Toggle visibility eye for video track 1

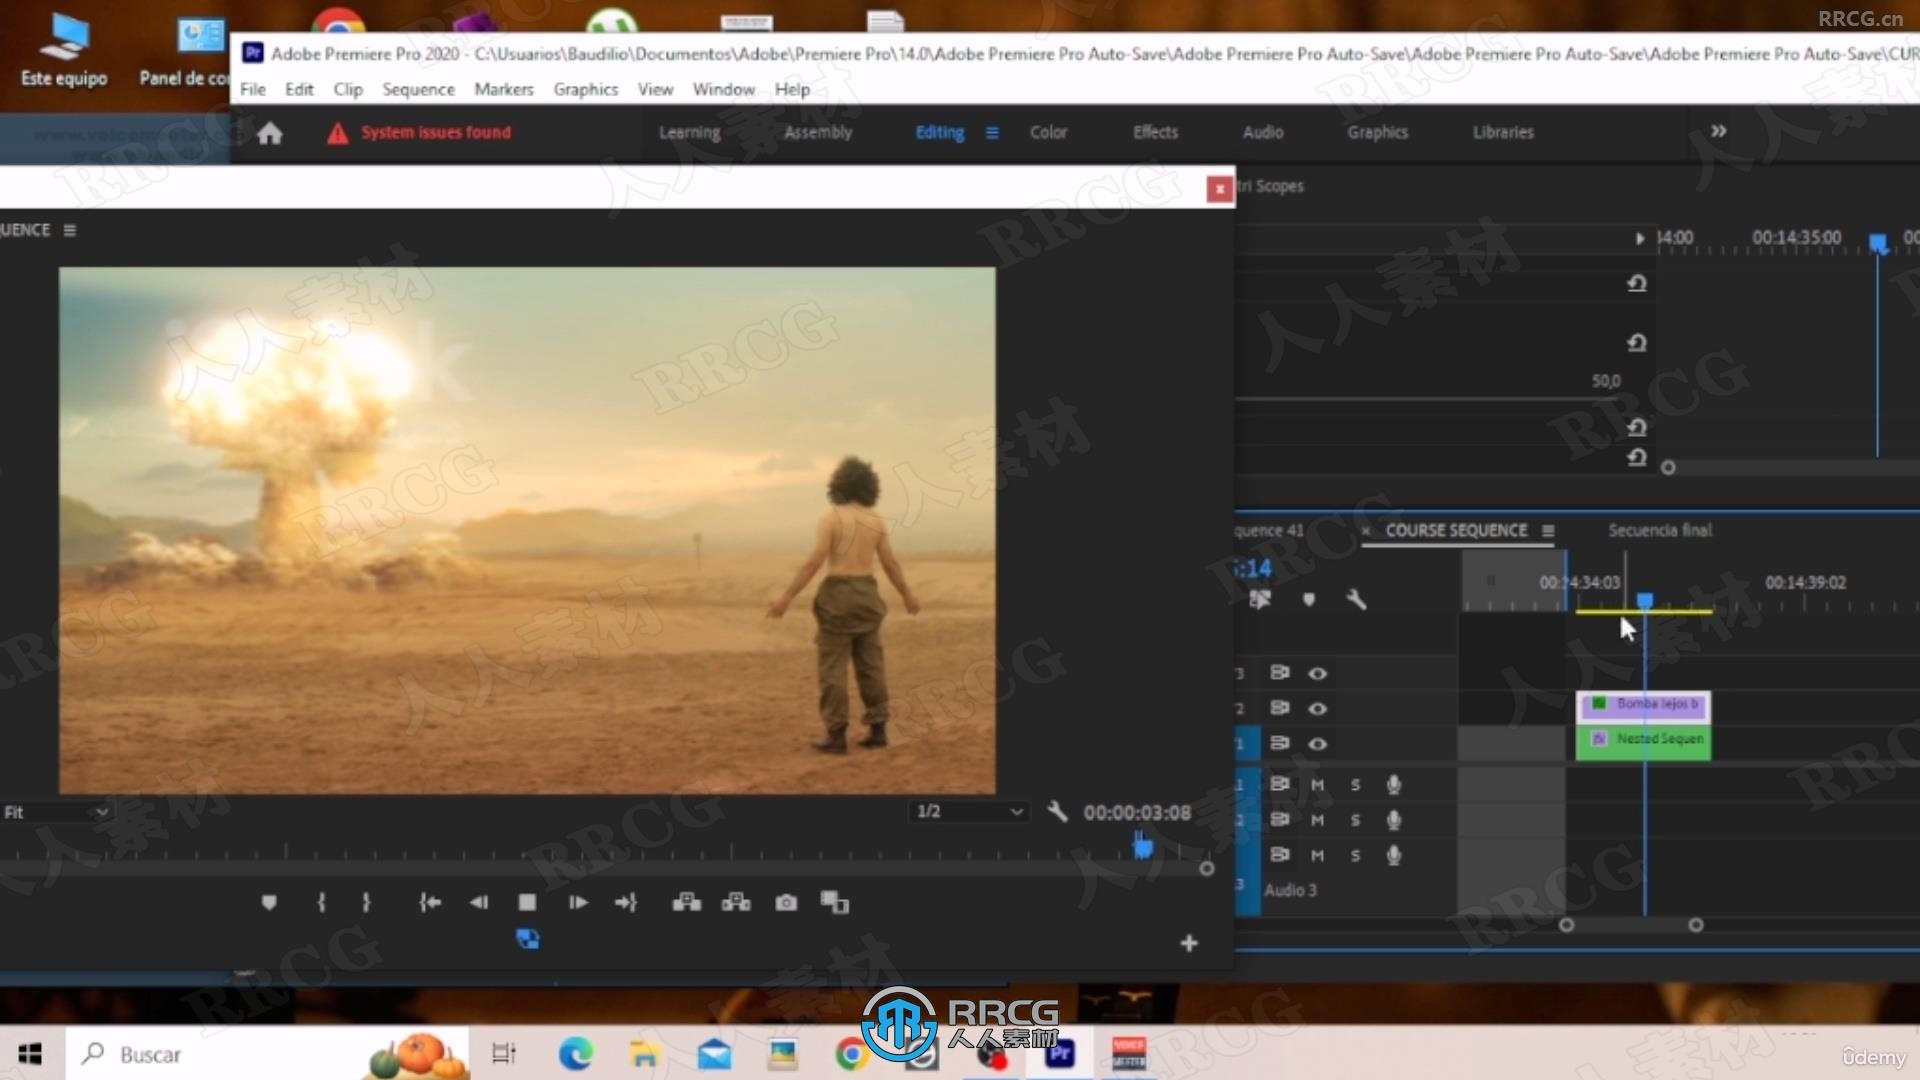tap(1318, 744)
